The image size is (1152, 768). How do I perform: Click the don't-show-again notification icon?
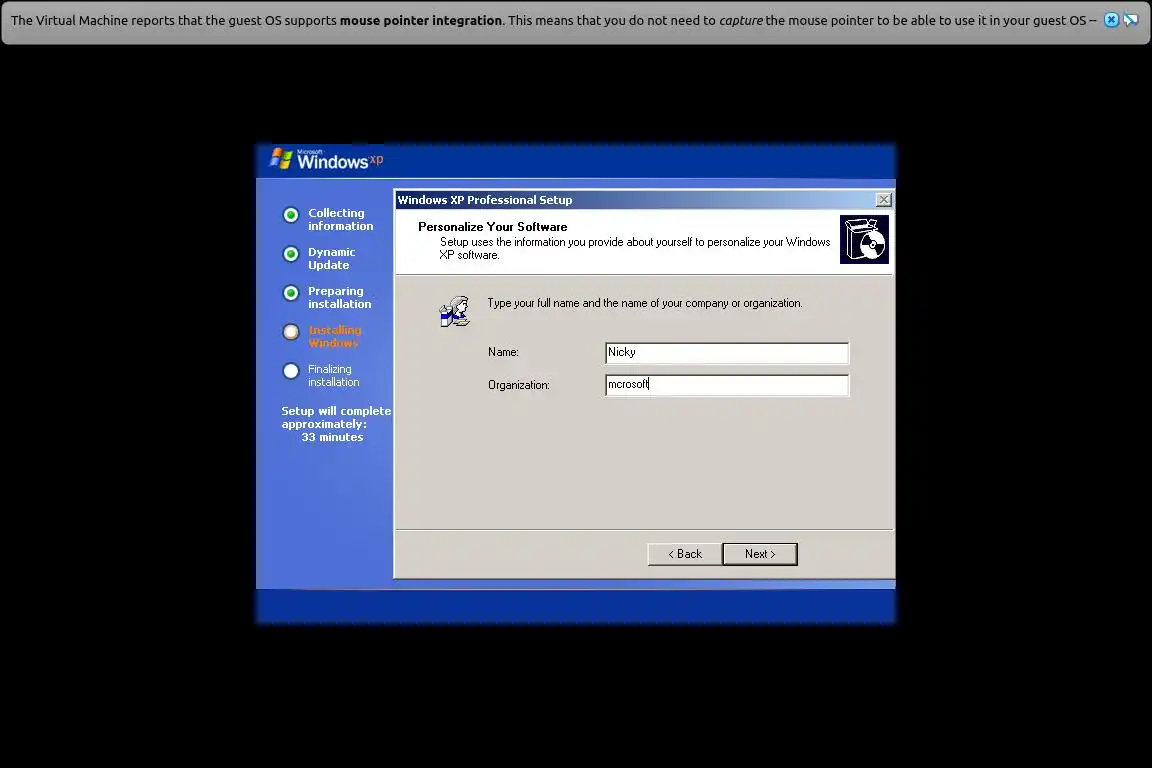(1131, 21)
